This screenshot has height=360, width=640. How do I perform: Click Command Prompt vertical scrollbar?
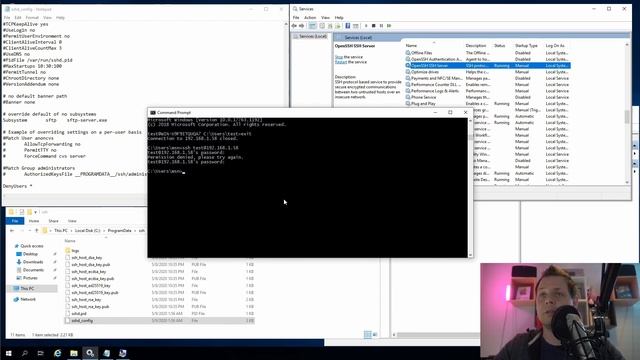pyautogui.click(x=470, y=187)
